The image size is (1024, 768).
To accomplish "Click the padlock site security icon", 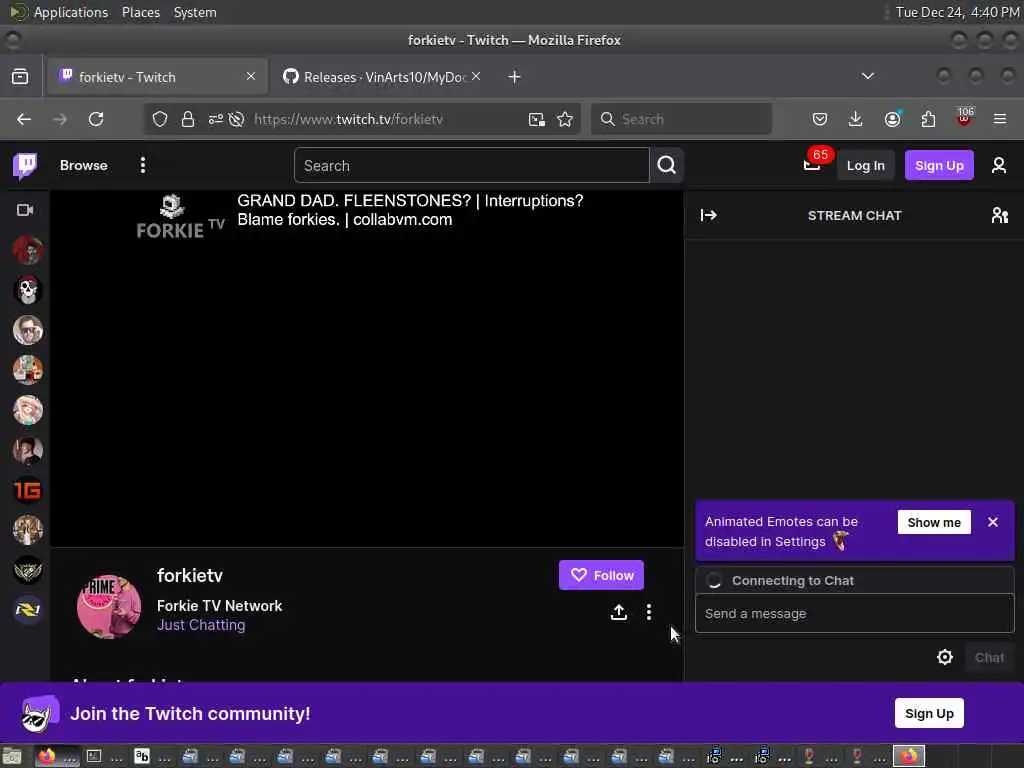I will pos(188,119).
